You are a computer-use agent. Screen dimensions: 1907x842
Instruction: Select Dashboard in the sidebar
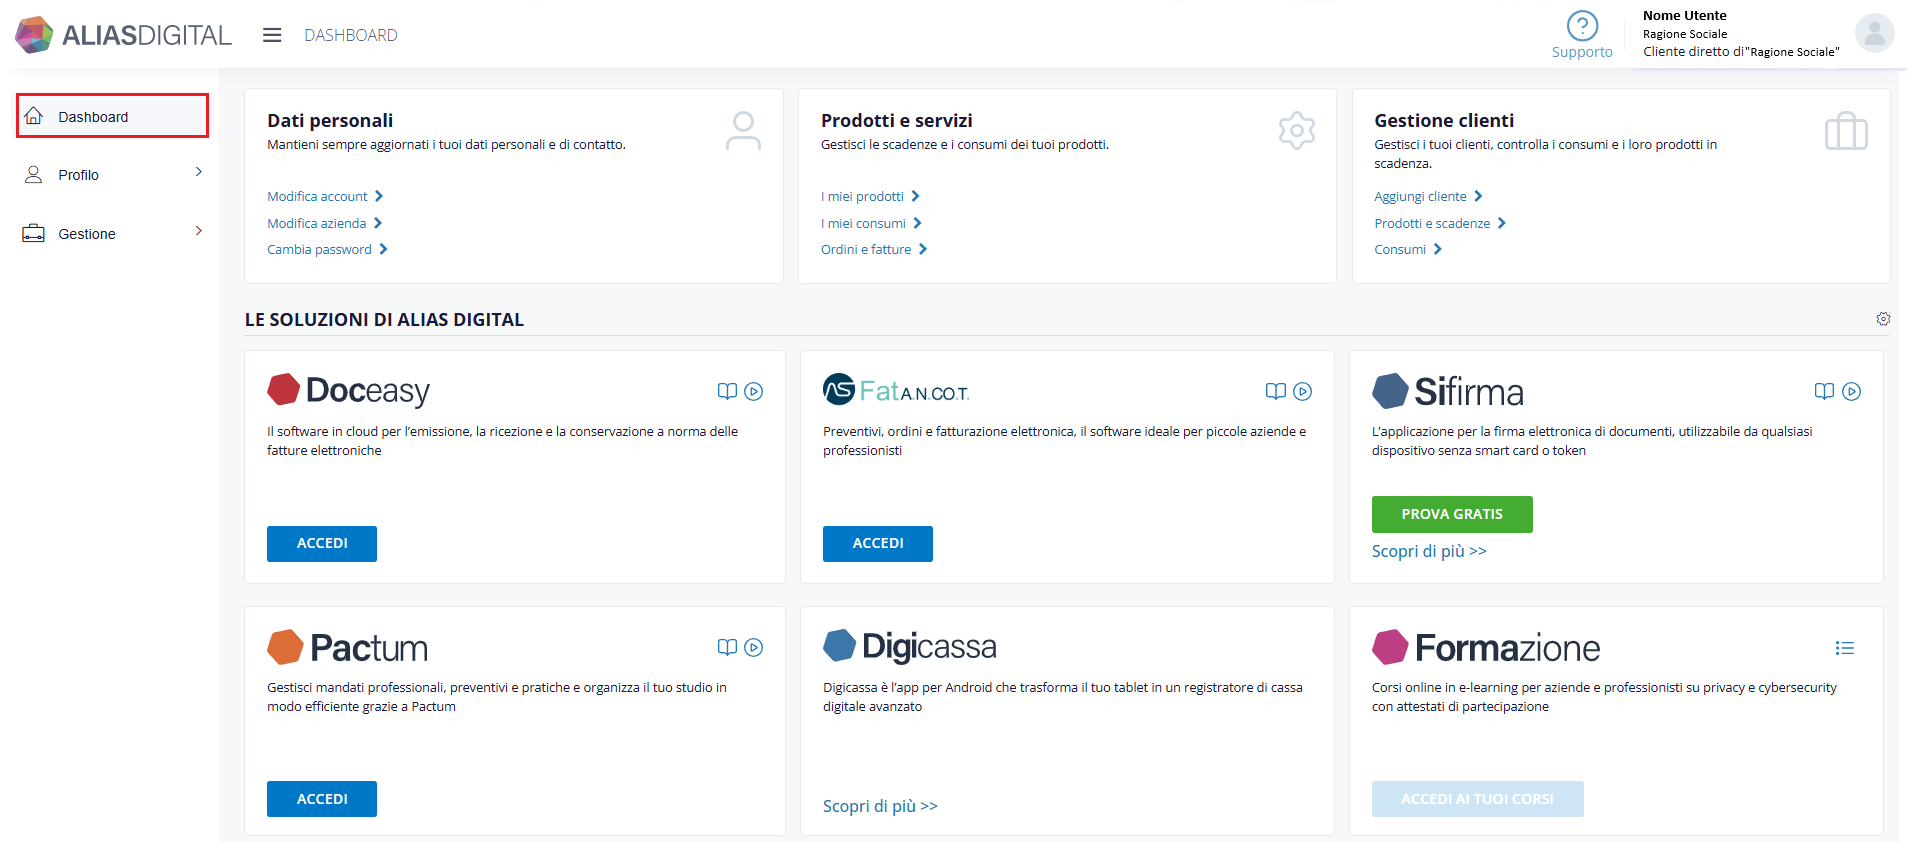coord(112,116)
